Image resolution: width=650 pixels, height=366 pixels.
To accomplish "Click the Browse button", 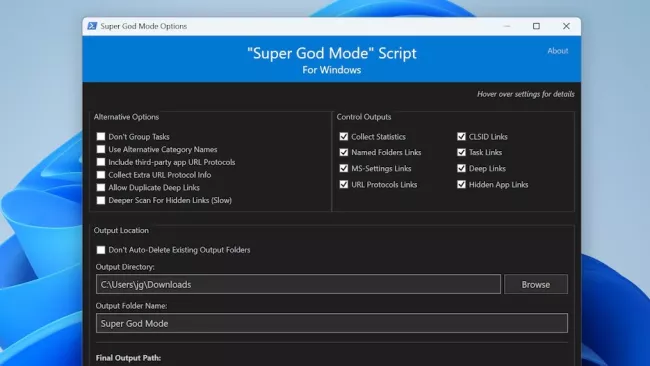I will pos(536,284).
